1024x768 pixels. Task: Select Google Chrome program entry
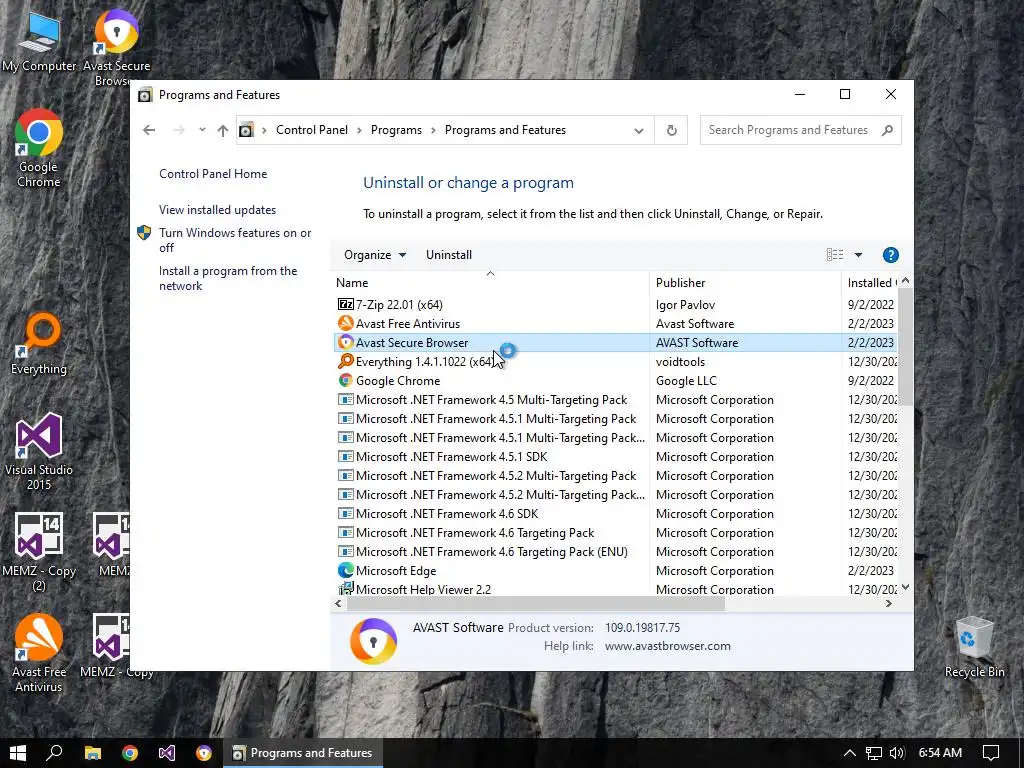(x=615, y=381)
